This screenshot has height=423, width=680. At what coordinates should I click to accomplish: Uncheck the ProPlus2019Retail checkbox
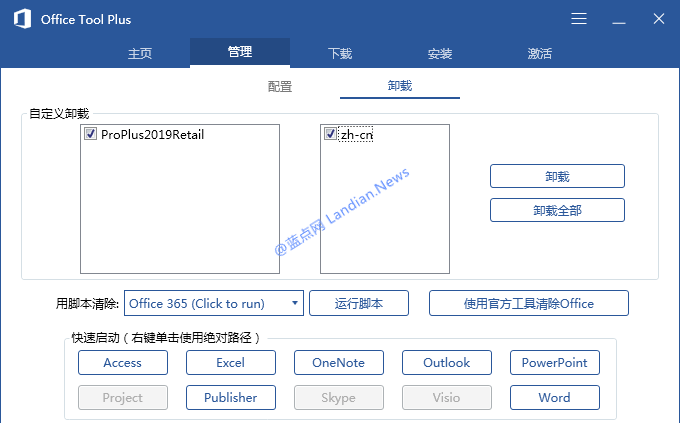[x=90, y=134]
